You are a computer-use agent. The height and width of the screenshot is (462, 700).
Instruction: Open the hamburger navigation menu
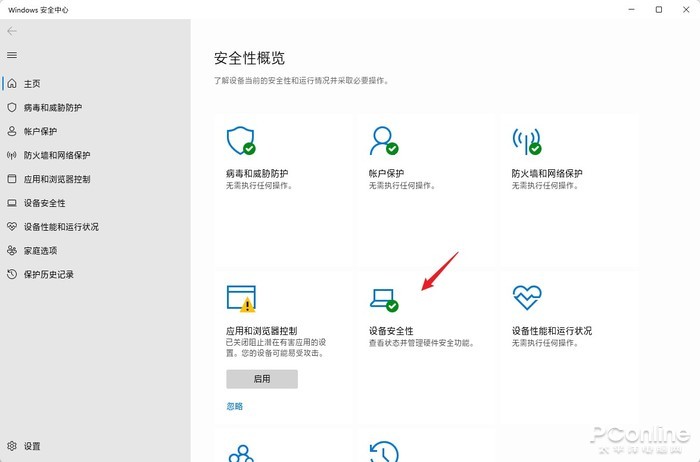coord(12,55)
